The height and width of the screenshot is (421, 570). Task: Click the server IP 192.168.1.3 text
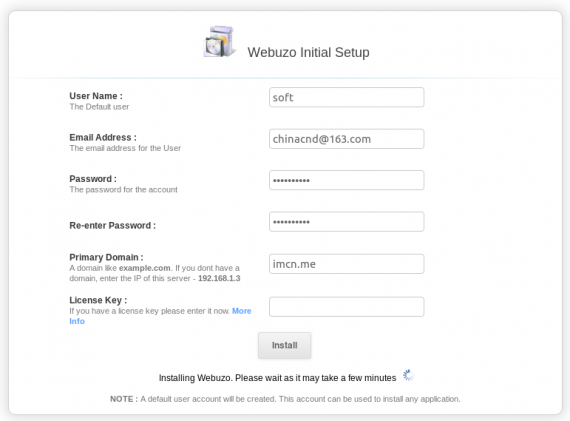click(219, 278)
